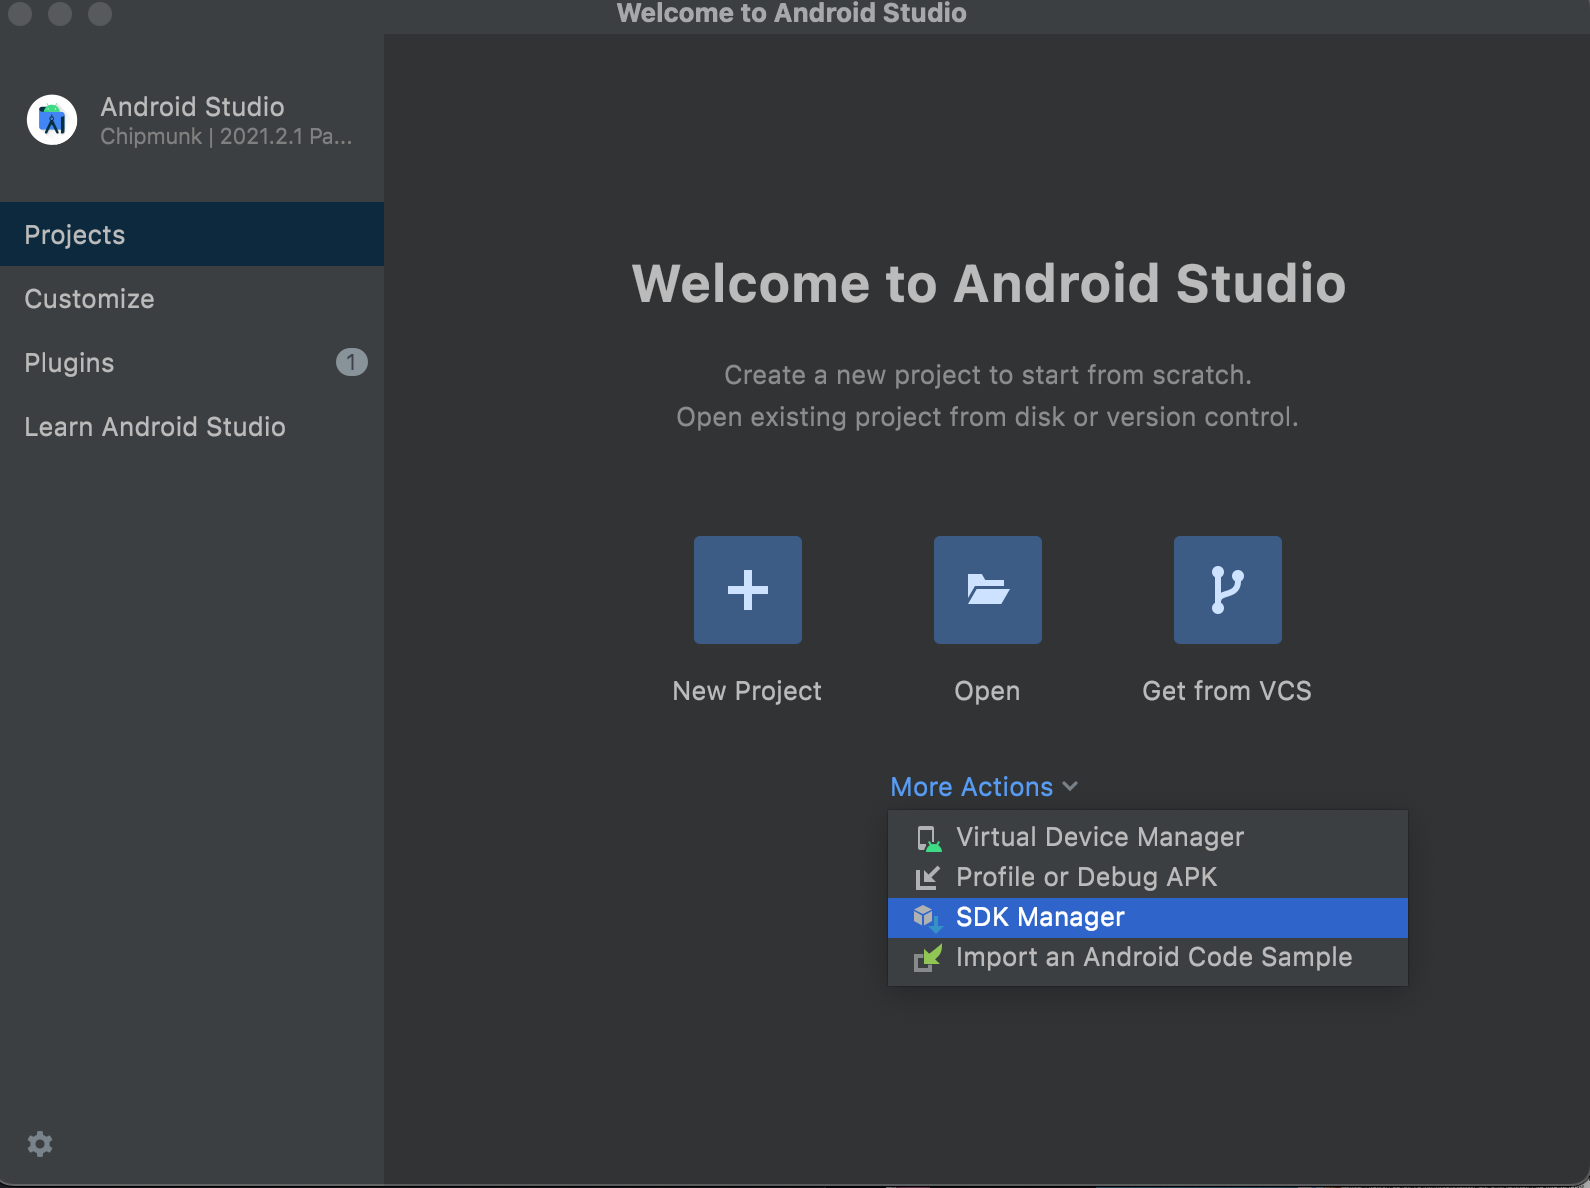Choose Virtual Device Manager from menu
The image size is (1590, 1188).
[1148, 838]
